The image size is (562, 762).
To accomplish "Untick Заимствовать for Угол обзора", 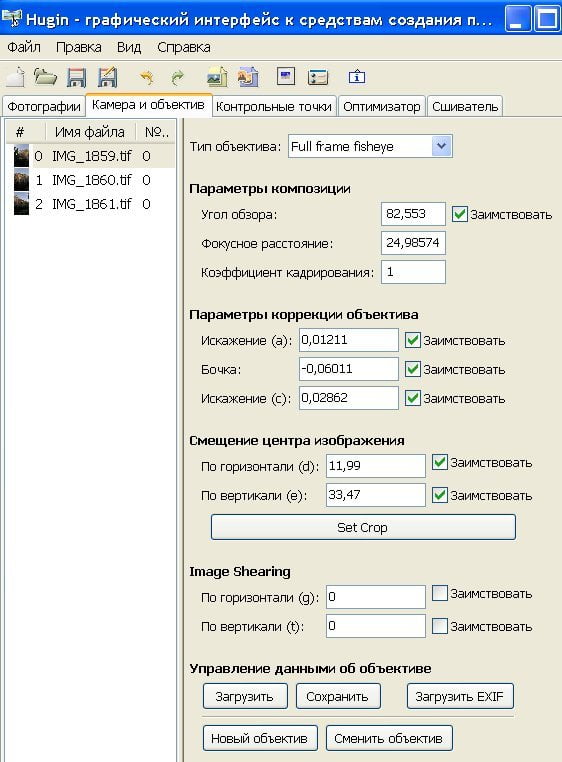I will point(459,214).
